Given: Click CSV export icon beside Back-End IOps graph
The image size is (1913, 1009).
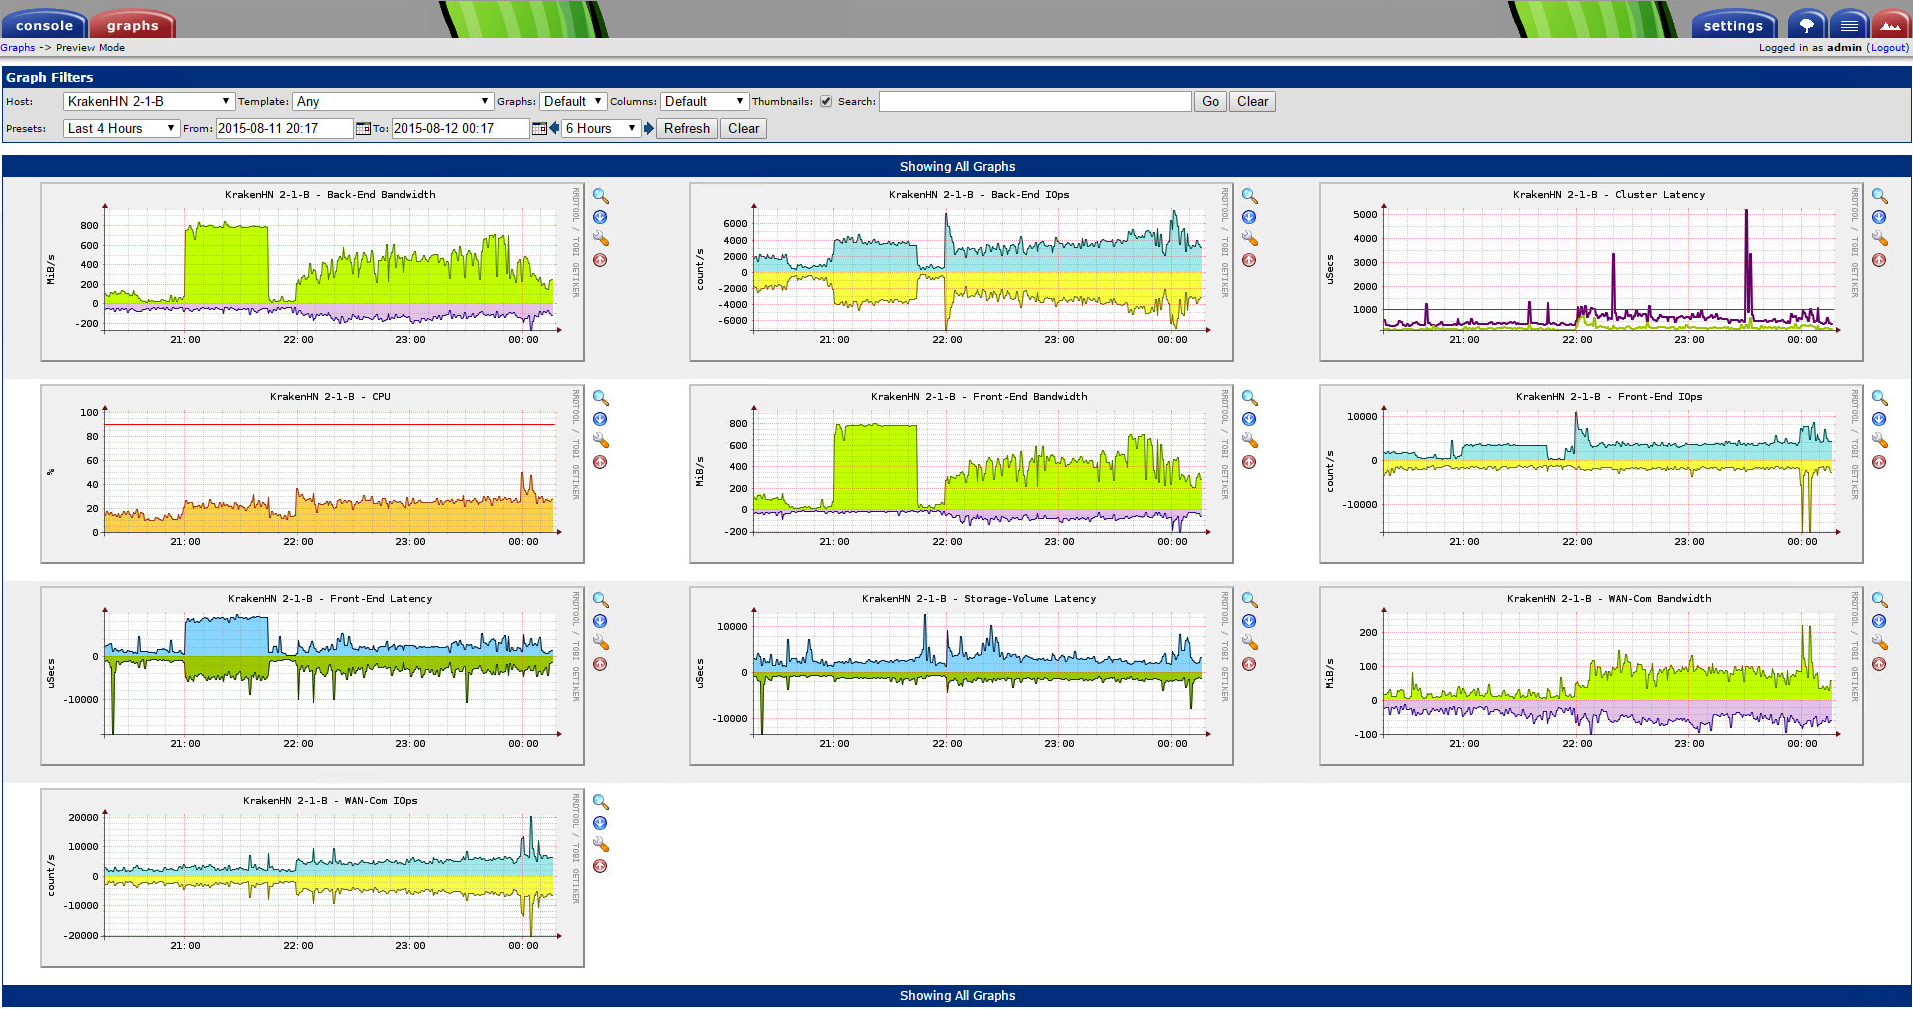Looking at the screenshot, I should pos(1249,218).
